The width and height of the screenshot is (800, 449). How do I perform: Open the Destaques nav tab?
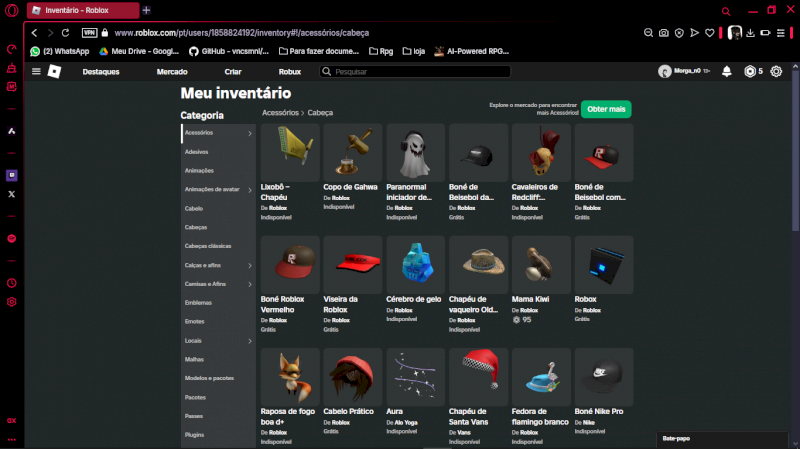pos(101,72)
